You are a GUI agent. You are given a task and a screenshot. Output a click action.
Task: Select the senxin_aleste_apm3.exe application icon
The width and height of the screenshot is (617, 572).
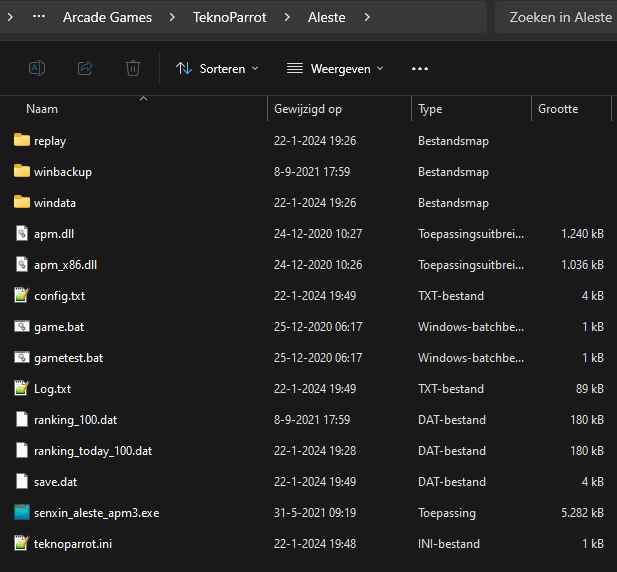pos(22,513)
